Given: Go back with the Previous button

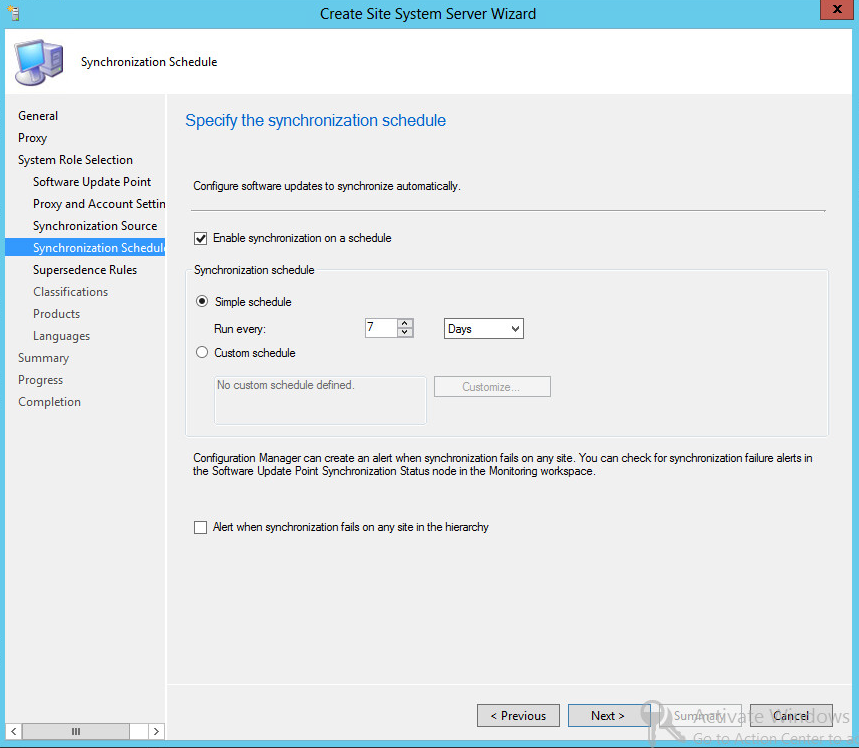Looking at the screenshot, I should [518, 715].
